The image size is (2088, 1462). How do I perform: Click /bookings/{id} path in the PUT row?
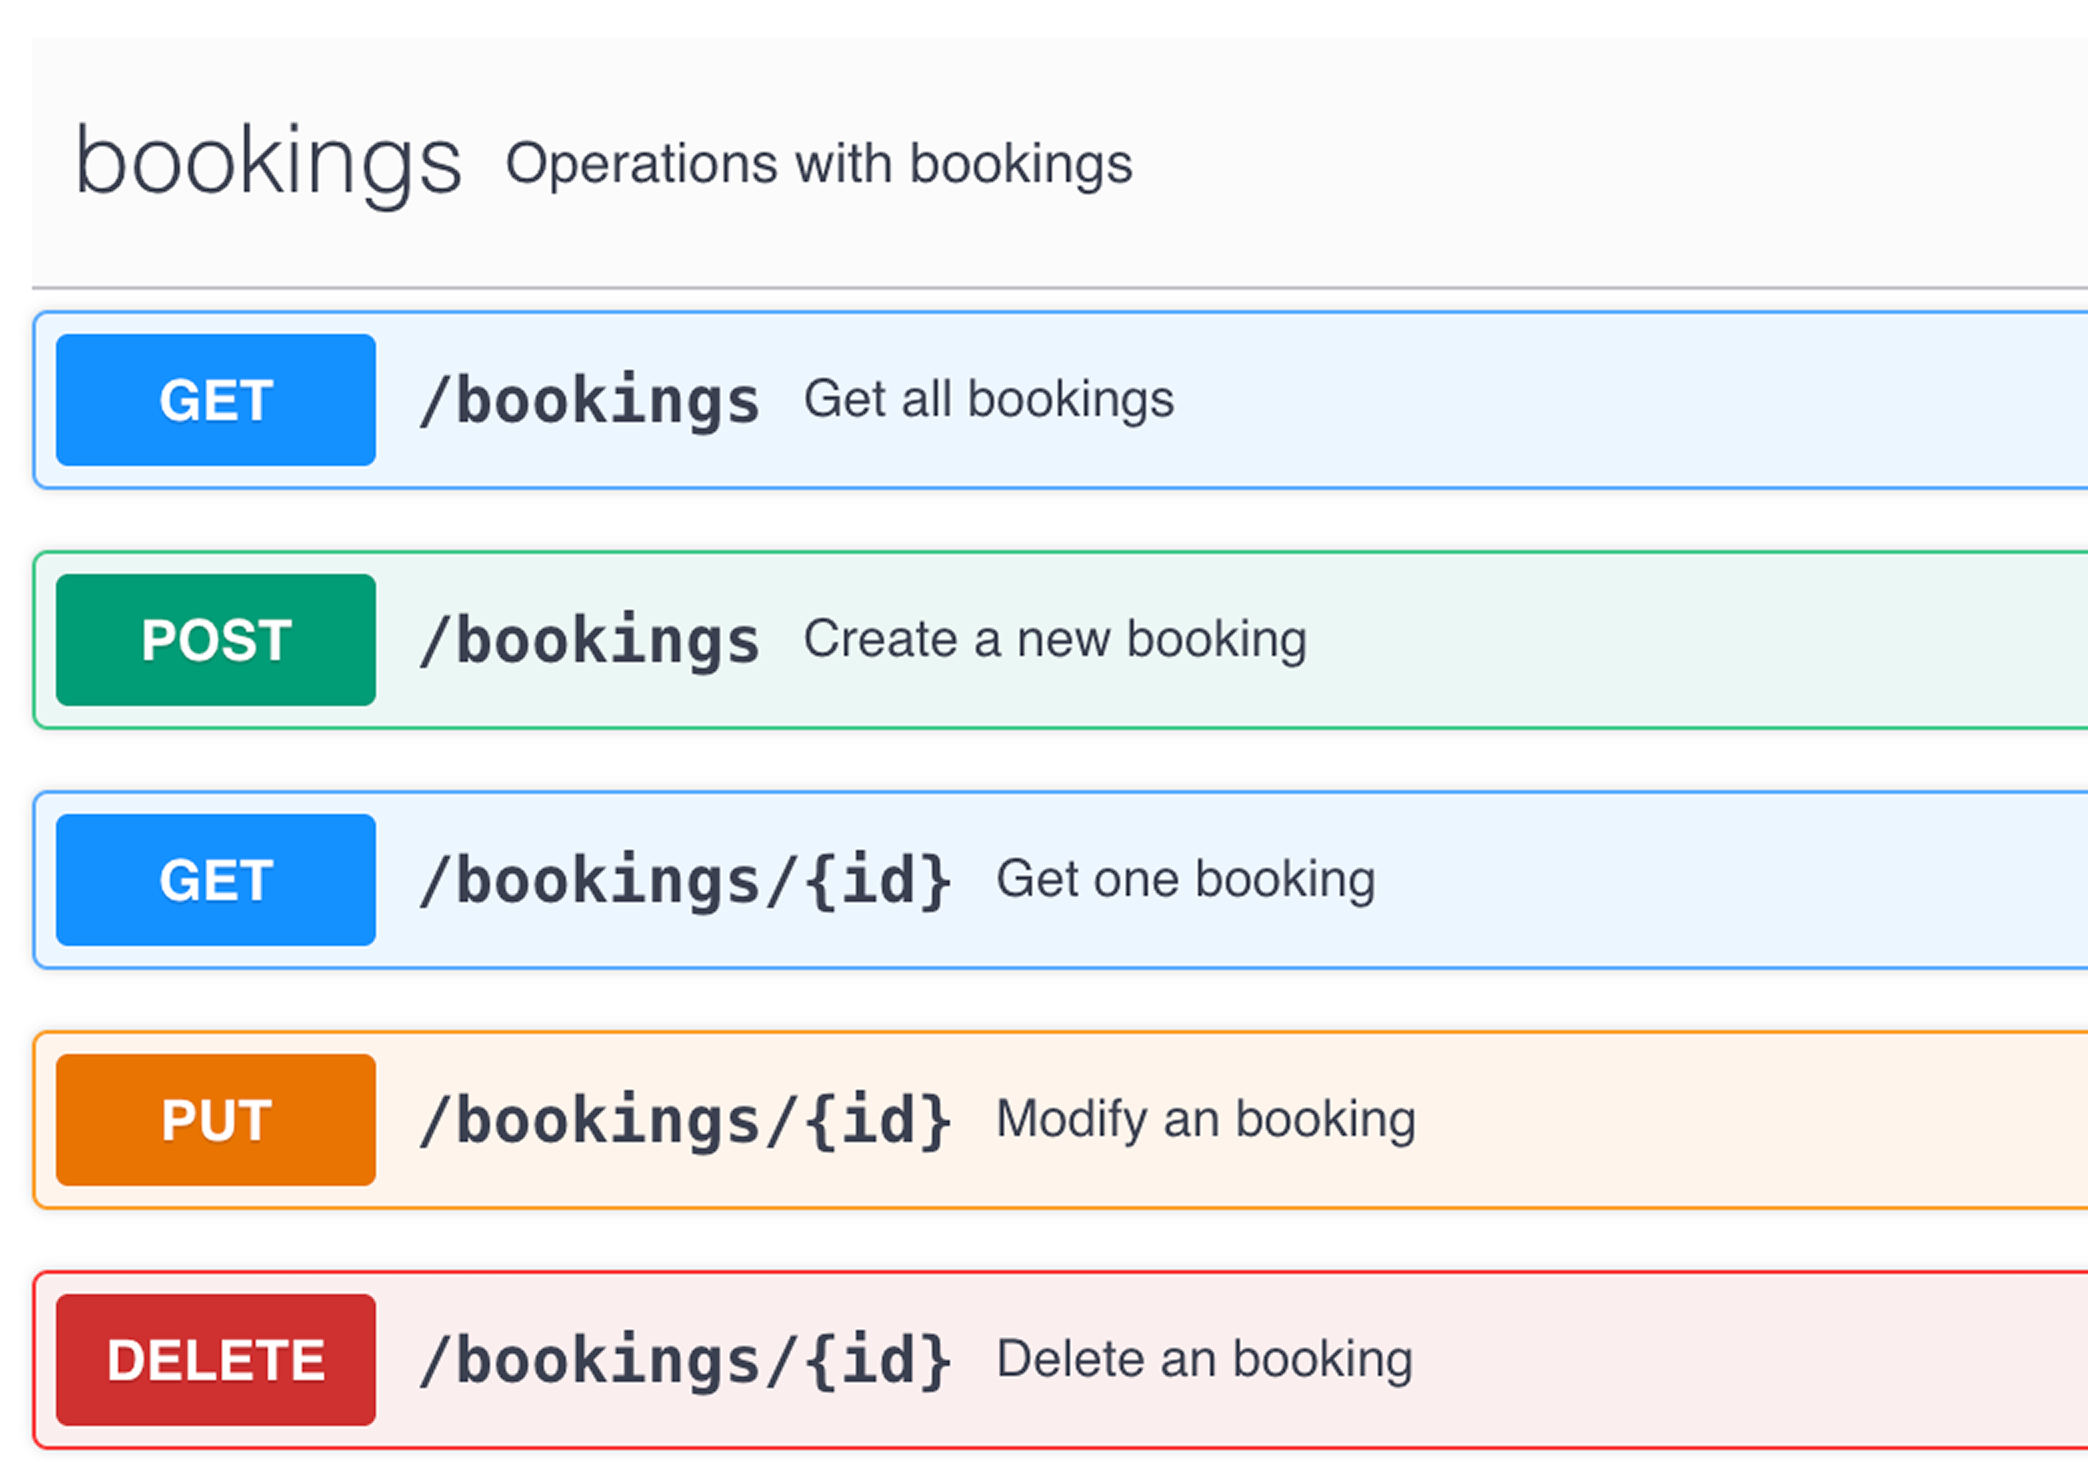[685, 1121]
